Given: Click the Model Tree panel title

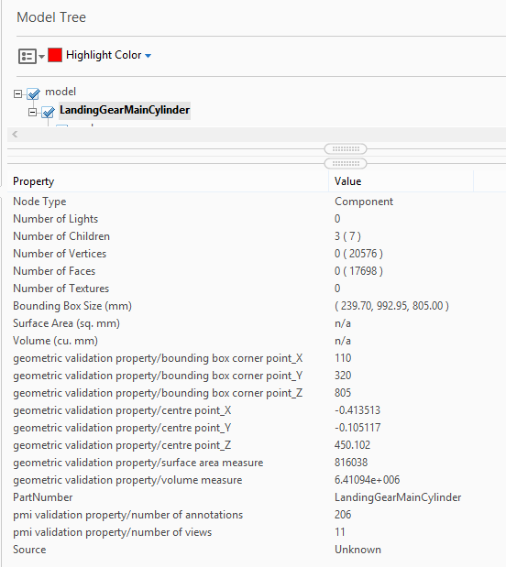Looking at the screenshot, I should 51,17.
